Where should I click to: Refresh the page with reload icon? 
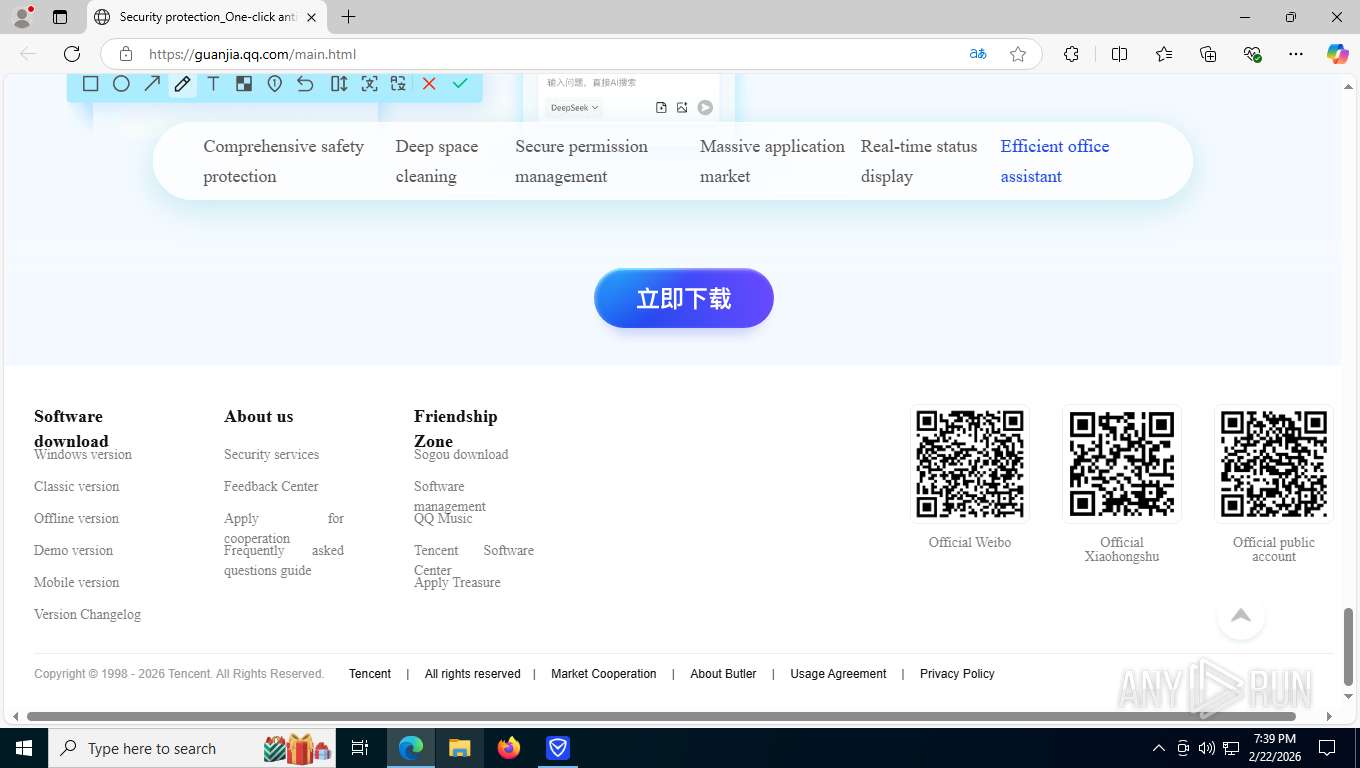[72, 54]
